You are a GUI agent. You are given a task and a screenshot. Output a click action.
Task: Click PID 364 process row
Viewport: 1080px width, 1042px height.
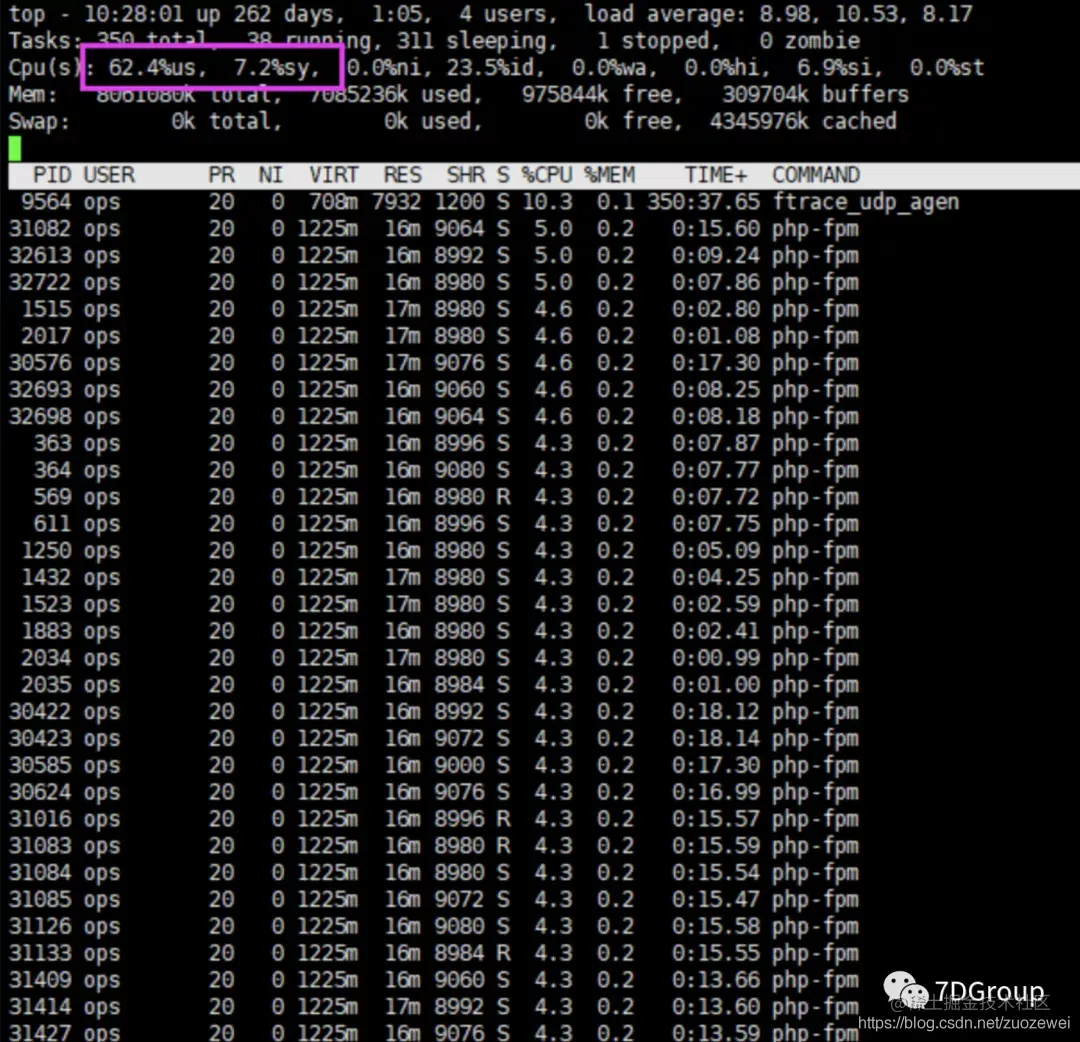(x=434, y=470)
